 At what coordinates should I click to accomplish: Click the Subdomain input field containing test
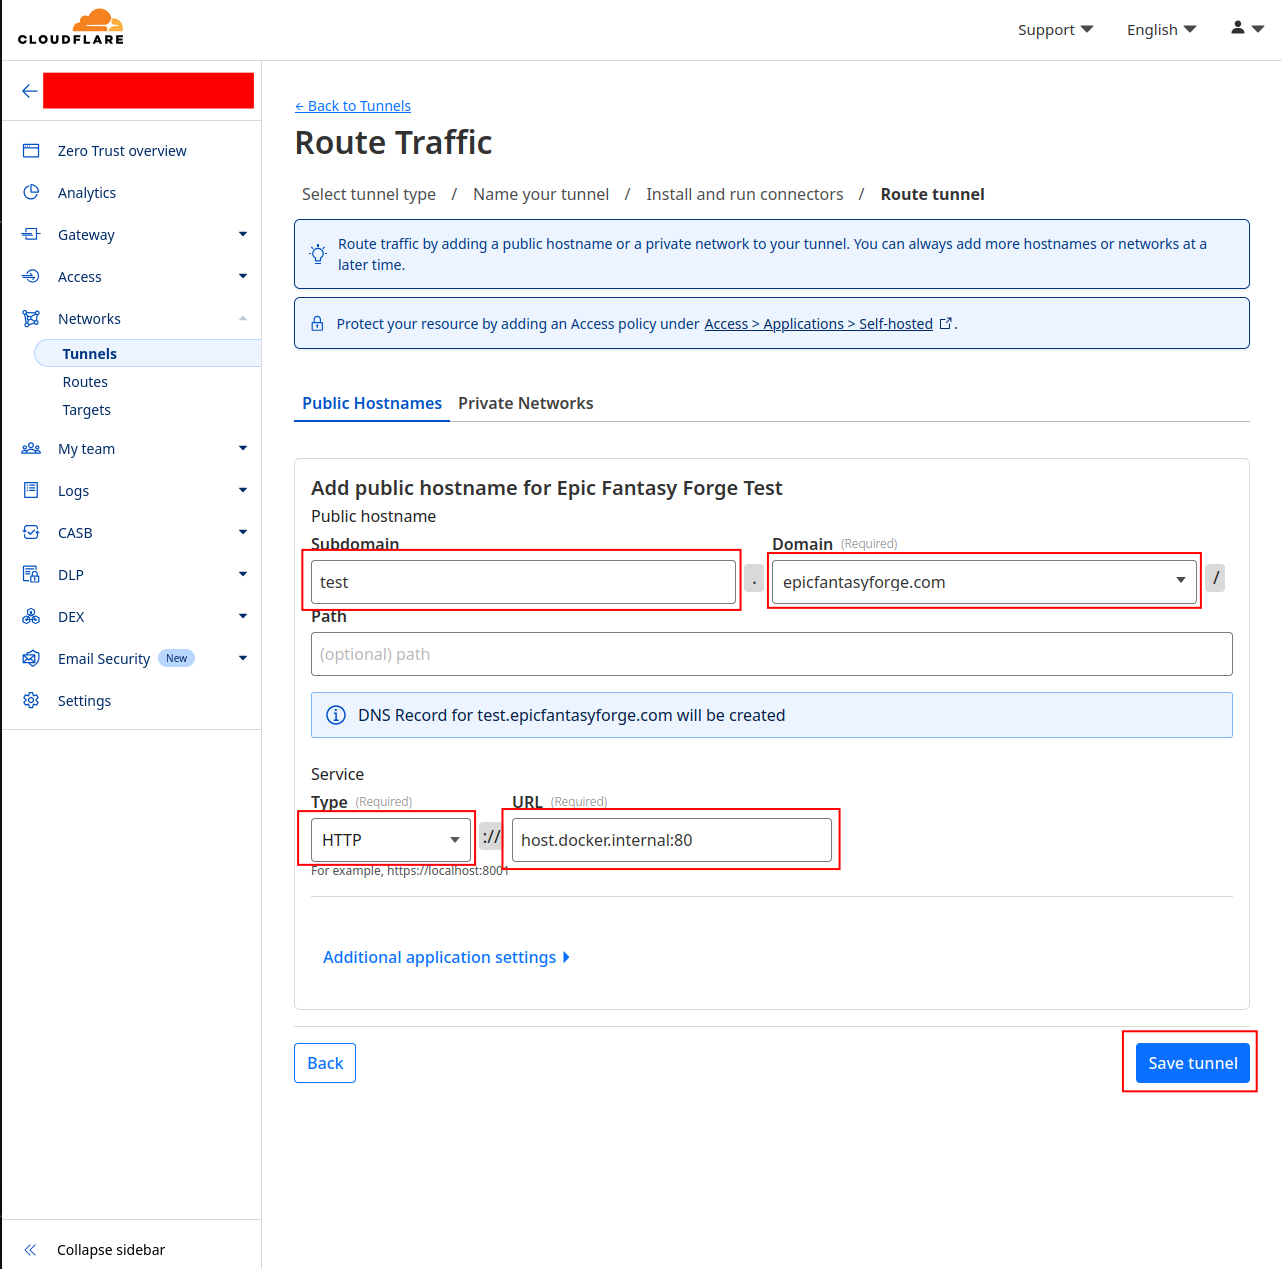click(x=523, y=582)
